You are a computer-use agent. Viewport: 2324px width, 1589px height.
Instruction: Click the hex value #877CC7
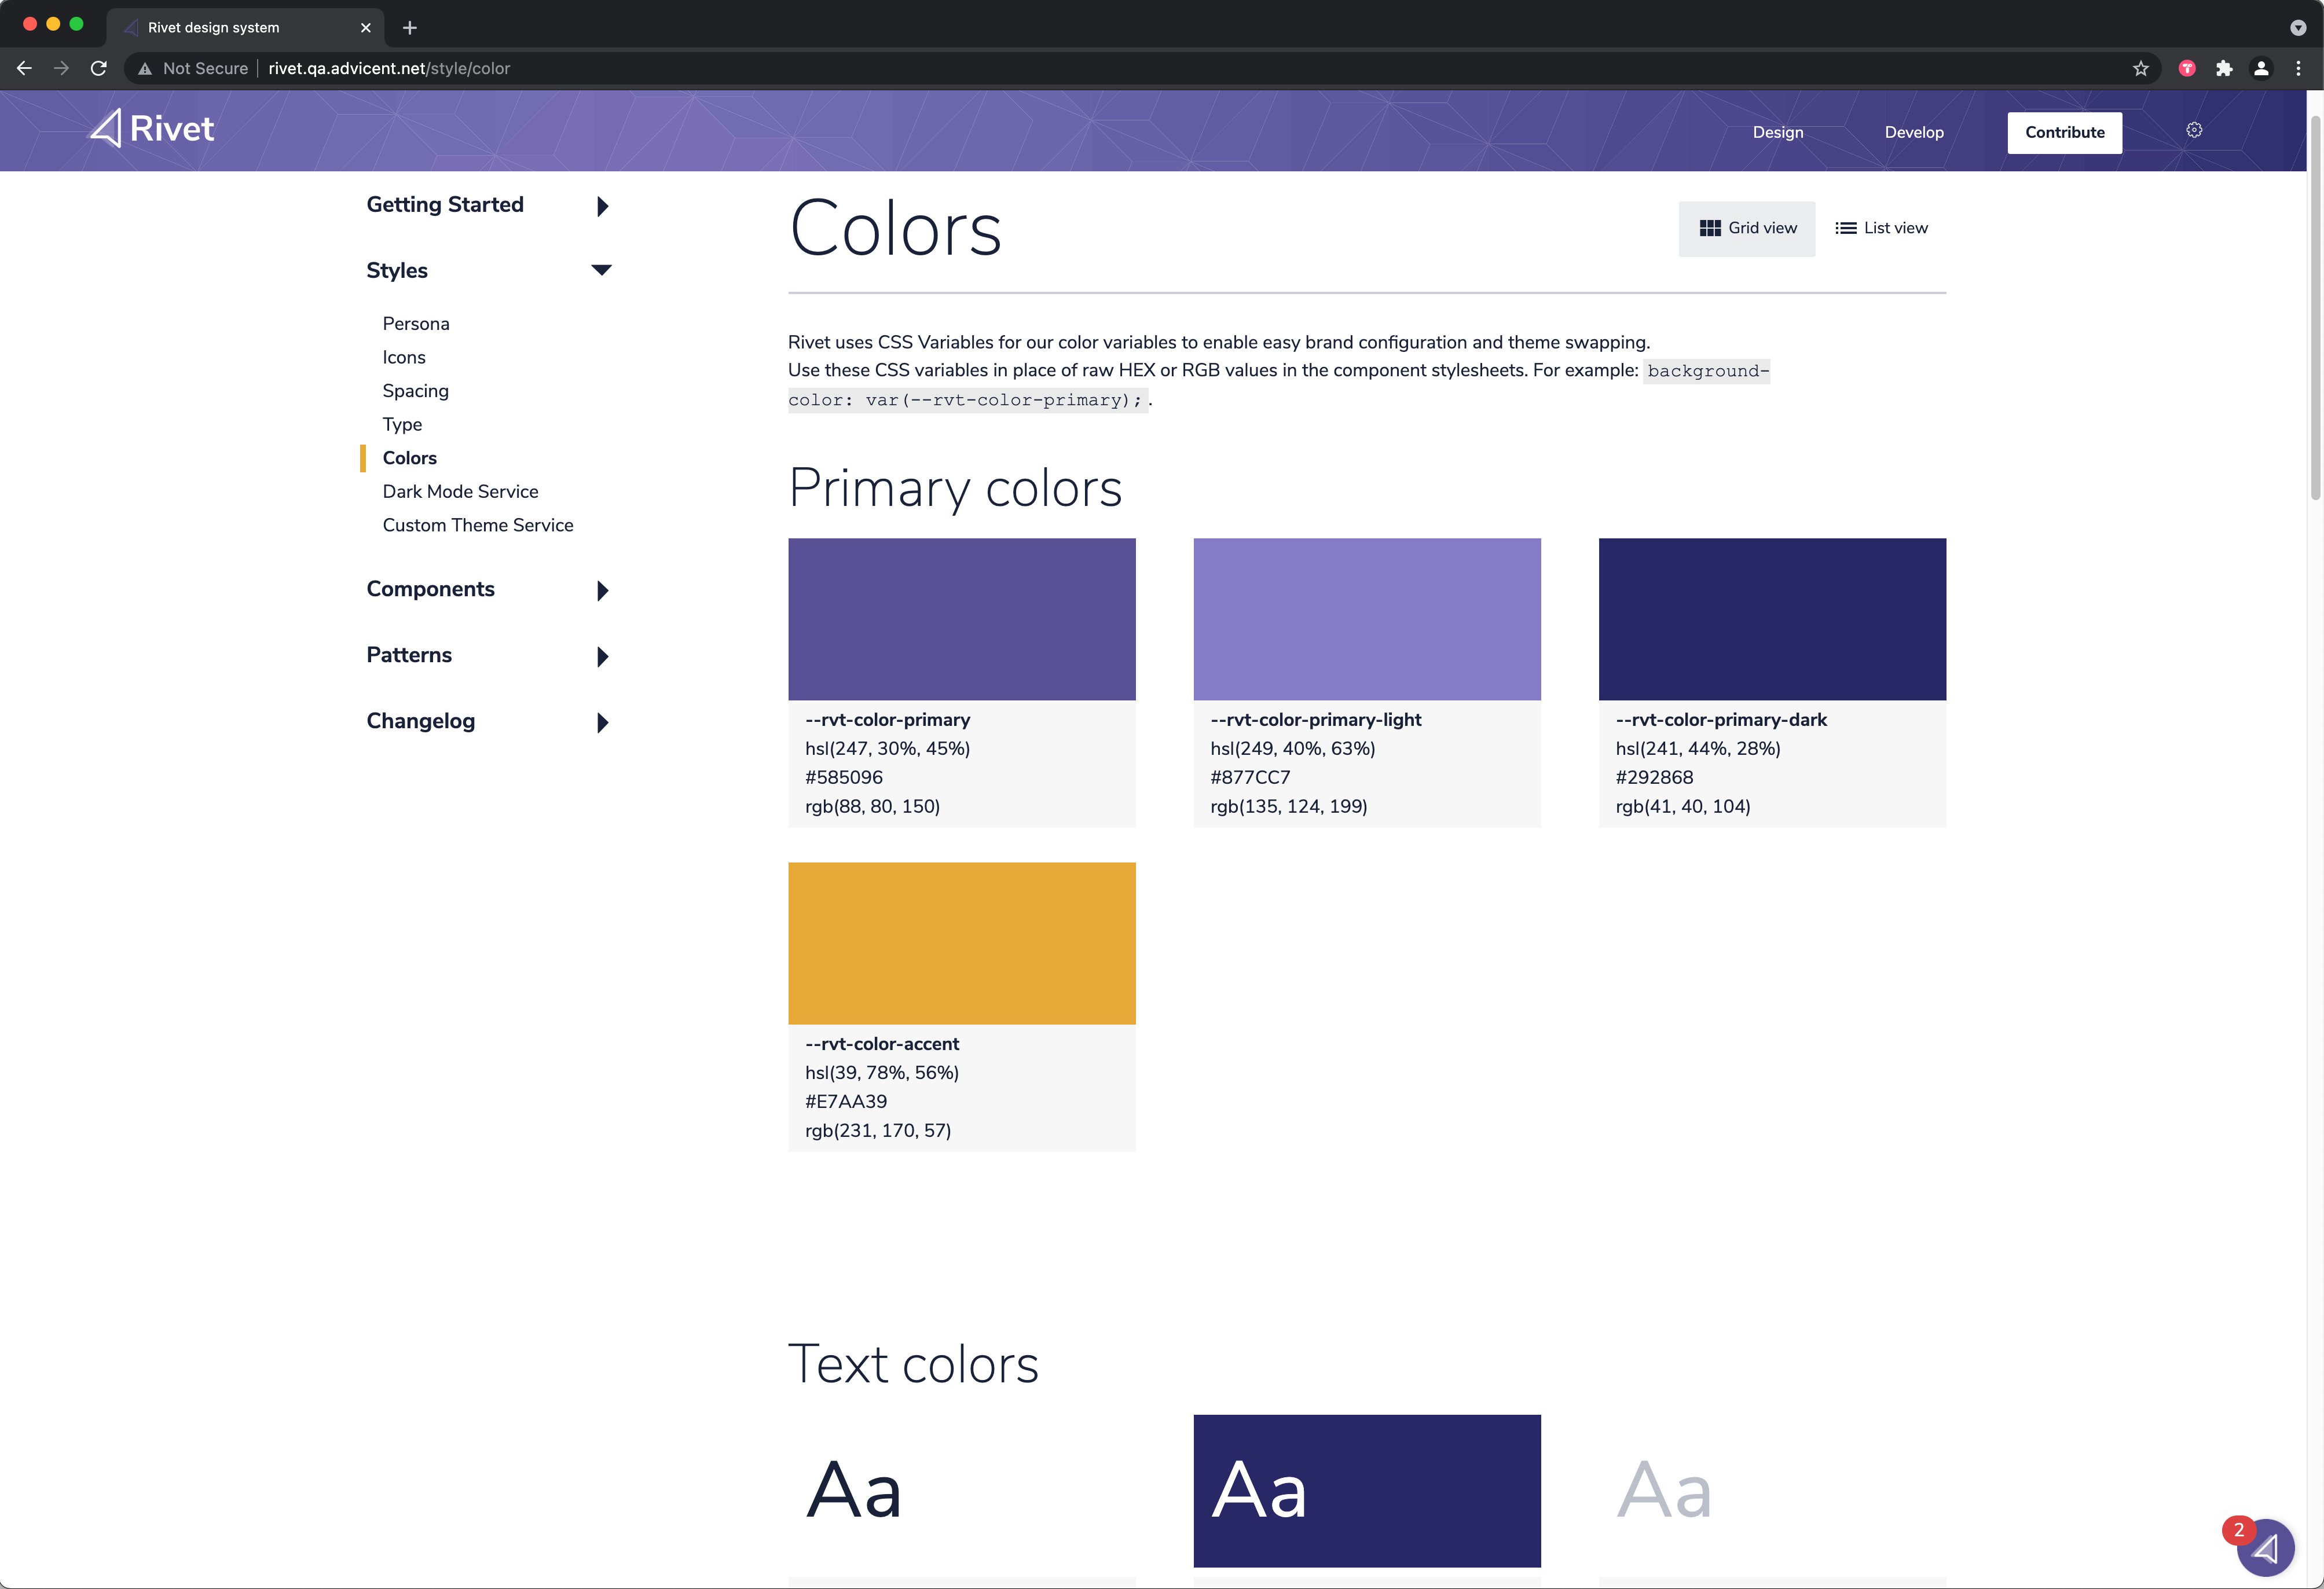click(1250, 777)
